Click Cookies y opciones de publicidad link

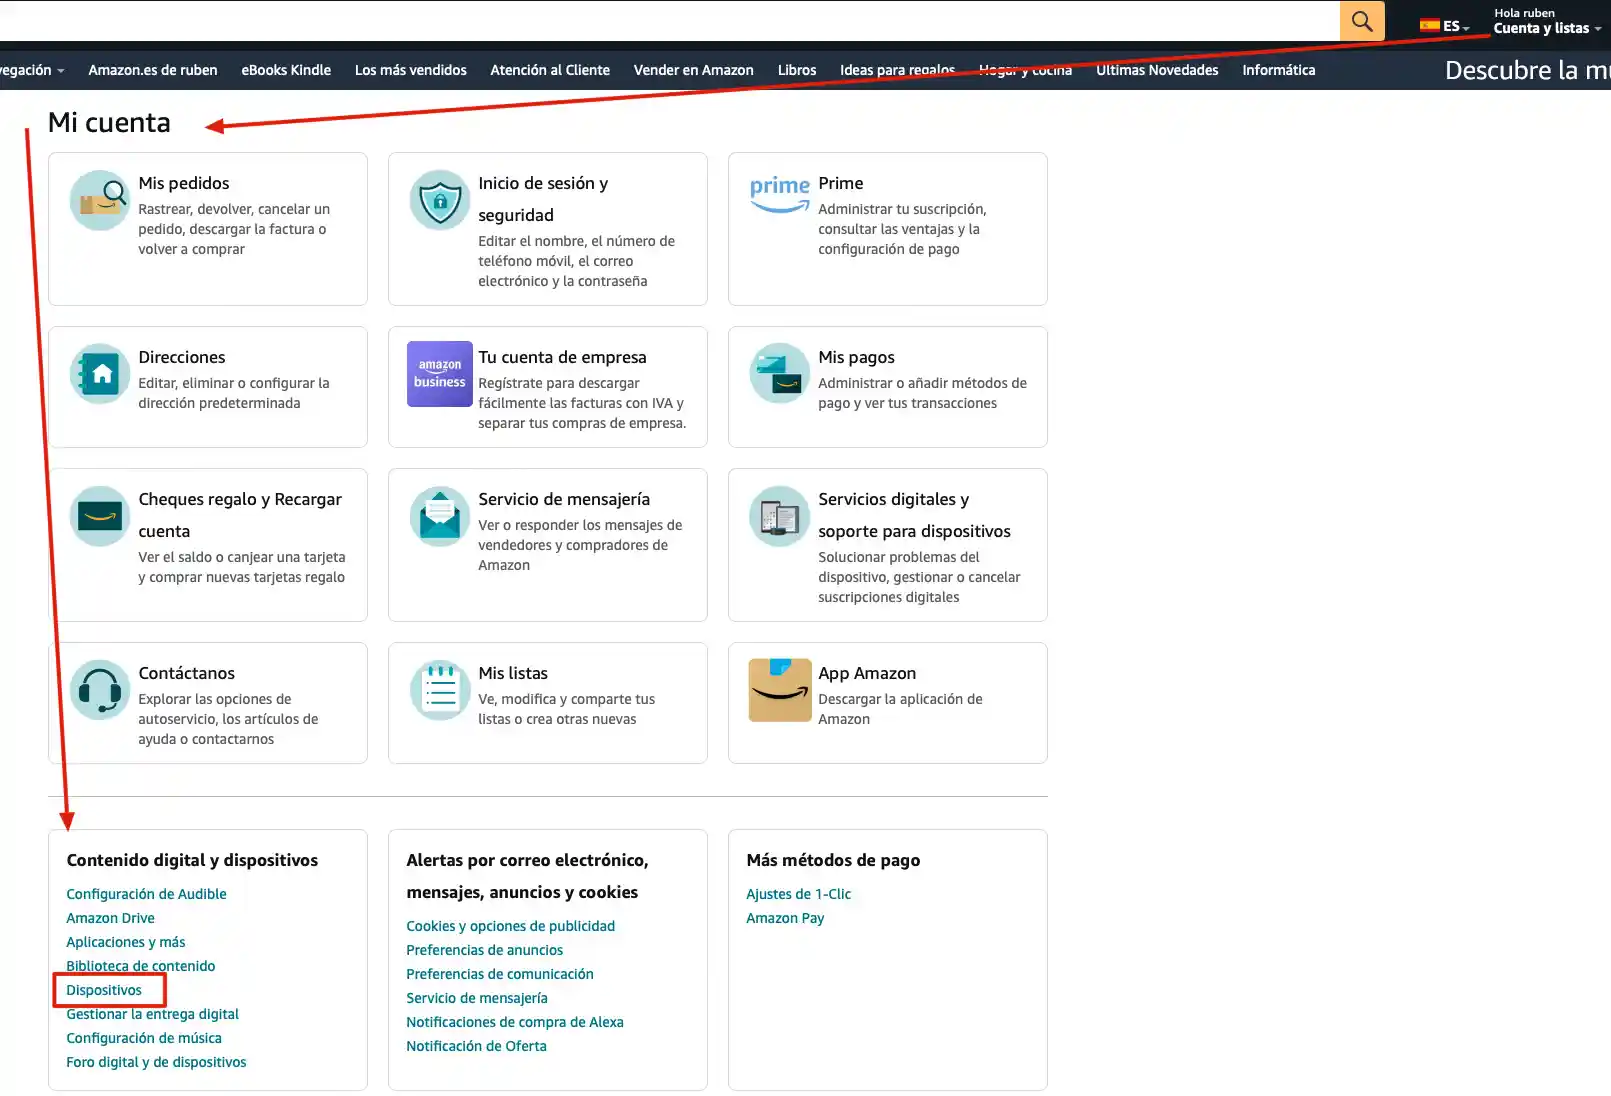point(511,926)
